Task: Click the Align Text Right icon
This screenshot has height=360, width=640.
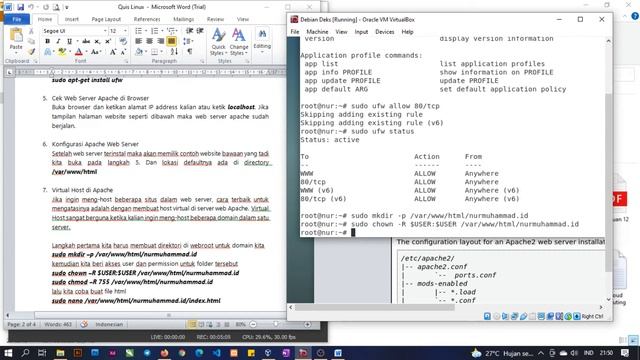Action: pos(160,41)
